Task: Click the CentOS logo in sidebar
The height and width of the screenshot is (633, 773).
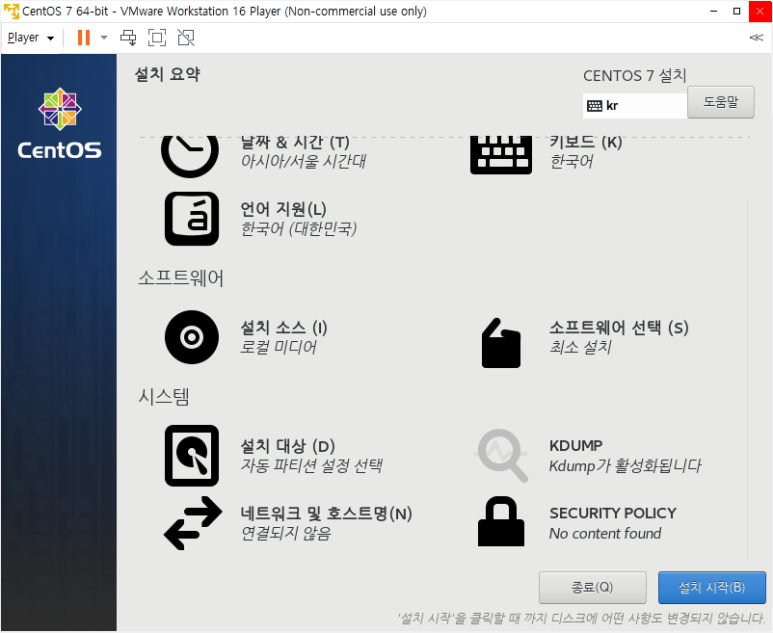Action: [x=60, y=124]
